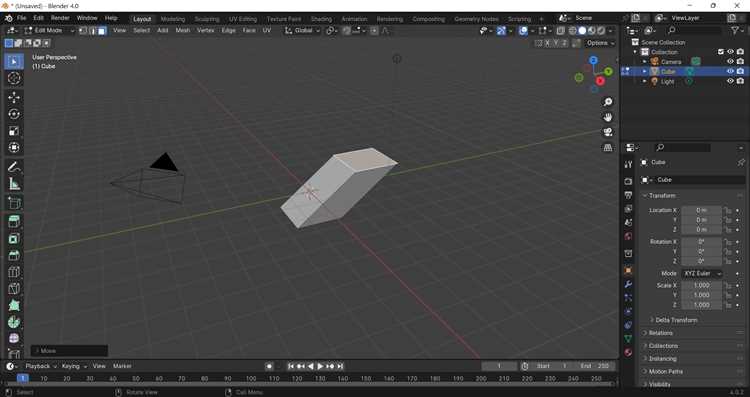Switch to the Sculpting workspace tab
750x397 pixels.
pyautogui.click(x=207, y=19)
